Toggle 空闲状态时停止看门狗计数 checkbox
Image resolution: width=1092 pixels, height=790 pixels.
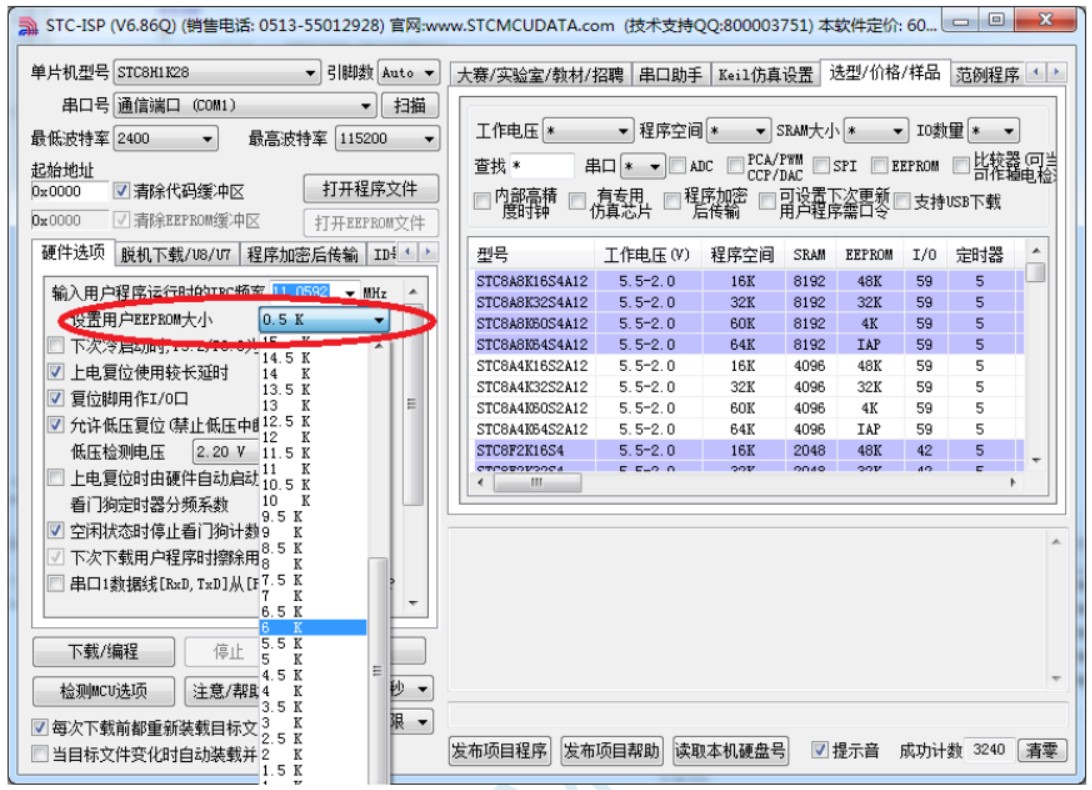(56, 531)
